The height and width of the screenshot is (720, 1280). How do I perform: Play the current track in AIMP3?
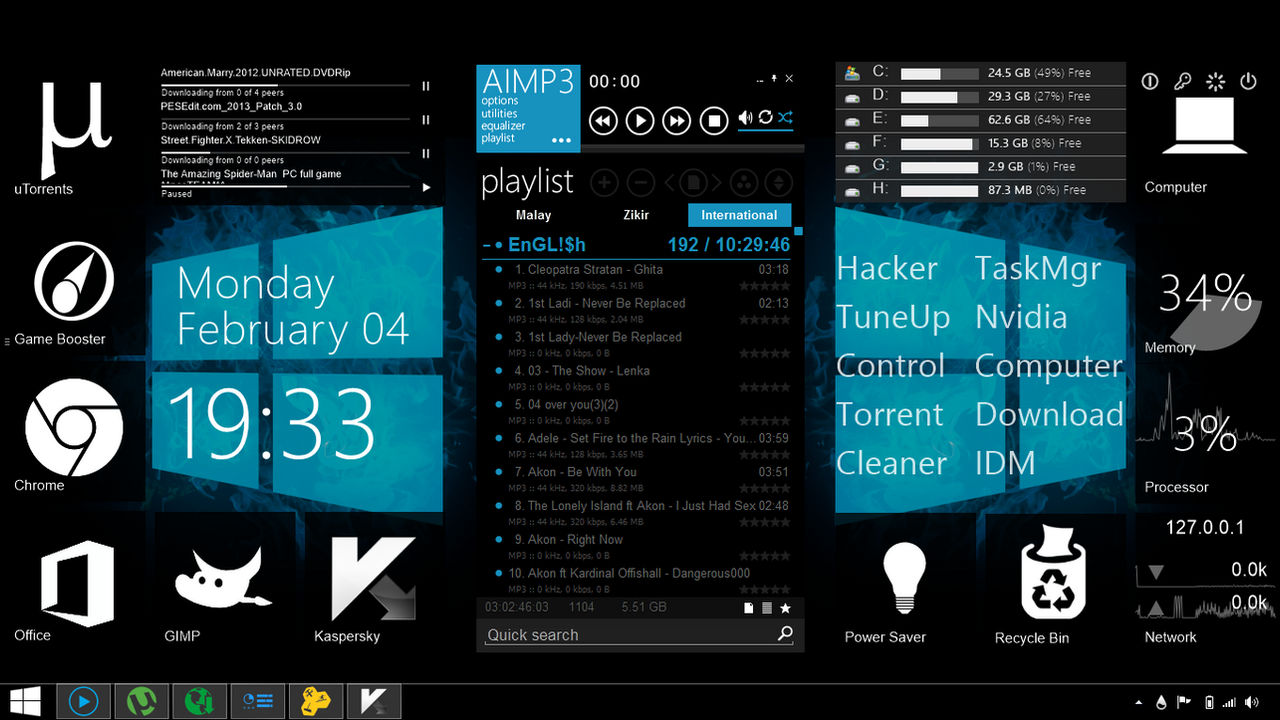click(640, 121)
